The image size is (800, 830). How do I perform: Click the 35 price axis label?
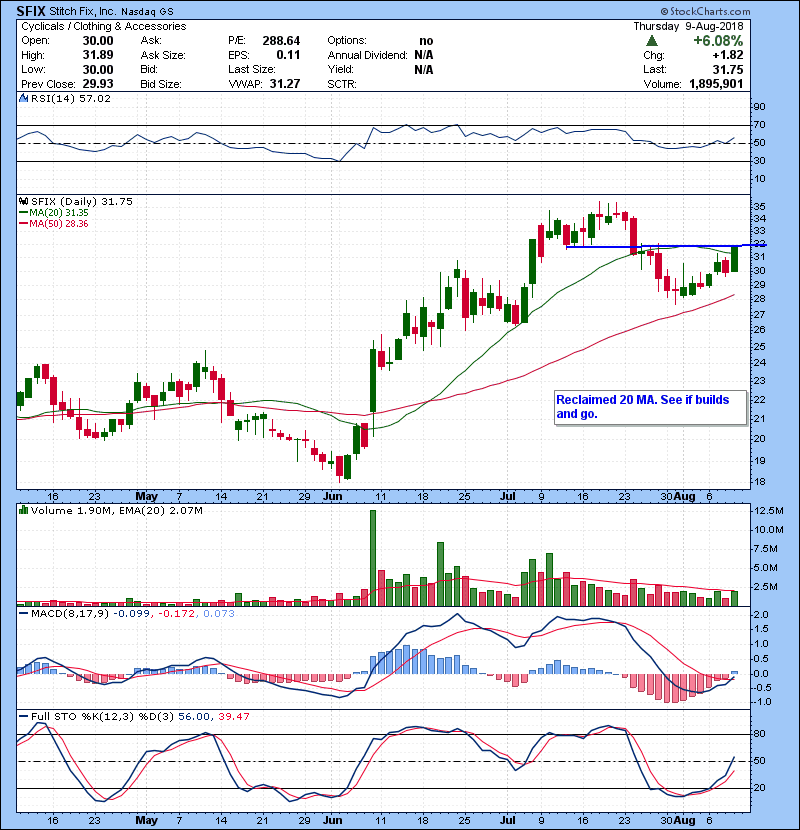(x=759, y=206)
